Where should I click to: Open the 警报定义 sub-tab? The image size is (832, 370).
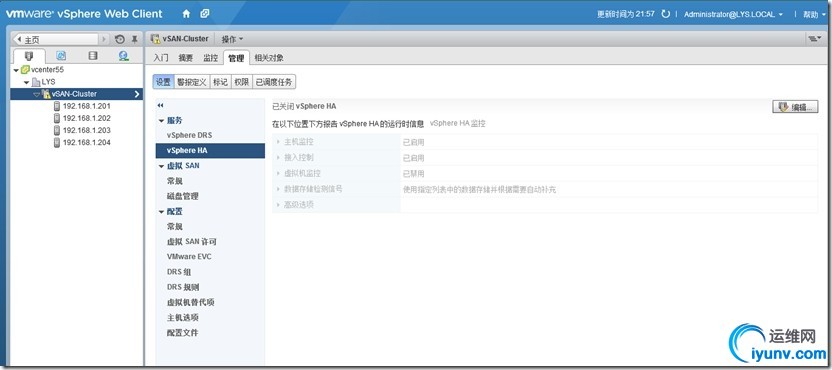coord(192,82)
